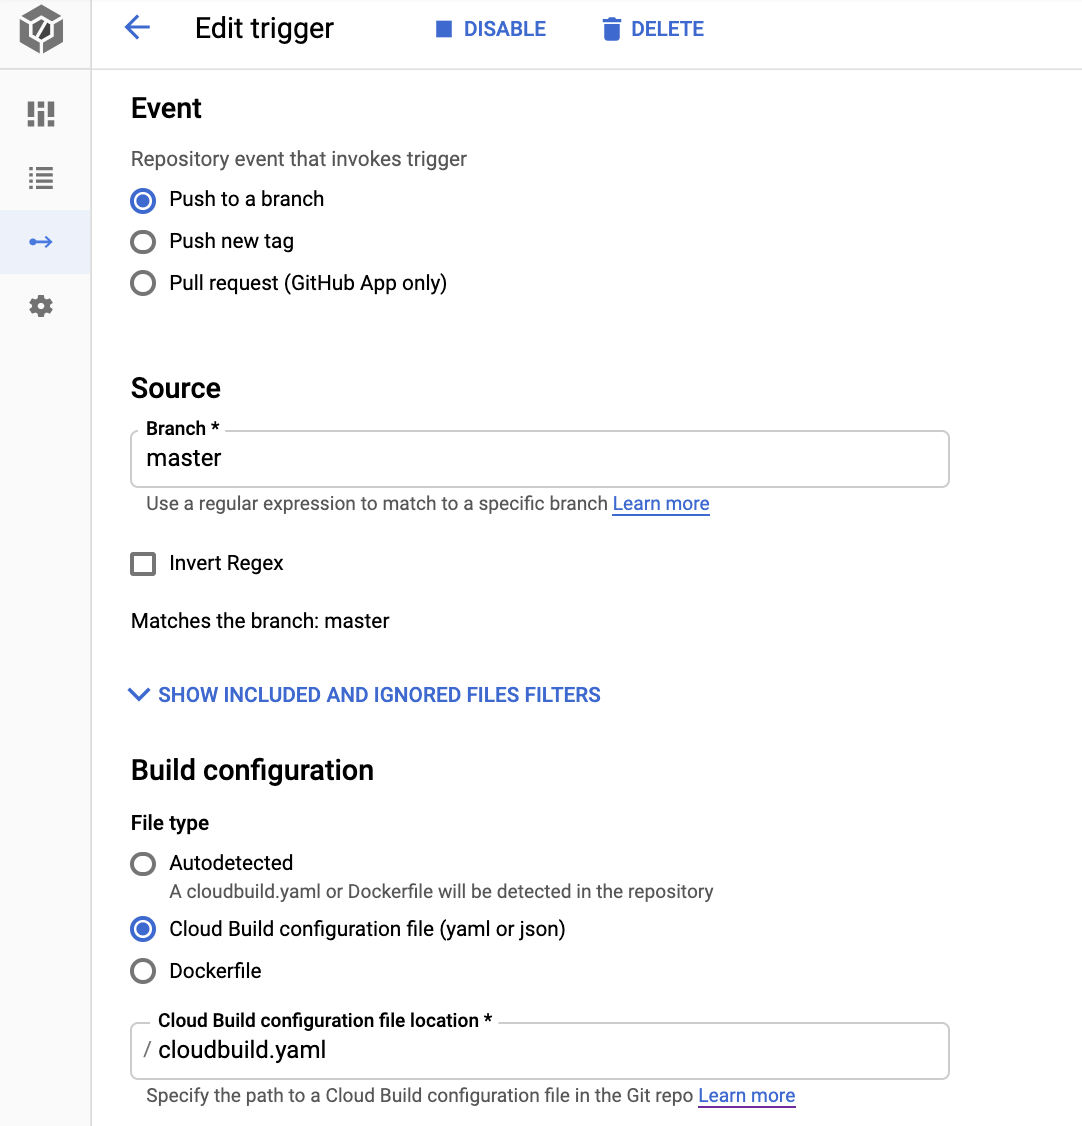Image resolution: width=1082 pixels, height=1126 pixels.
Task: Select the Triggers arrow icon in sidebar
Action: tap(41, 242)
